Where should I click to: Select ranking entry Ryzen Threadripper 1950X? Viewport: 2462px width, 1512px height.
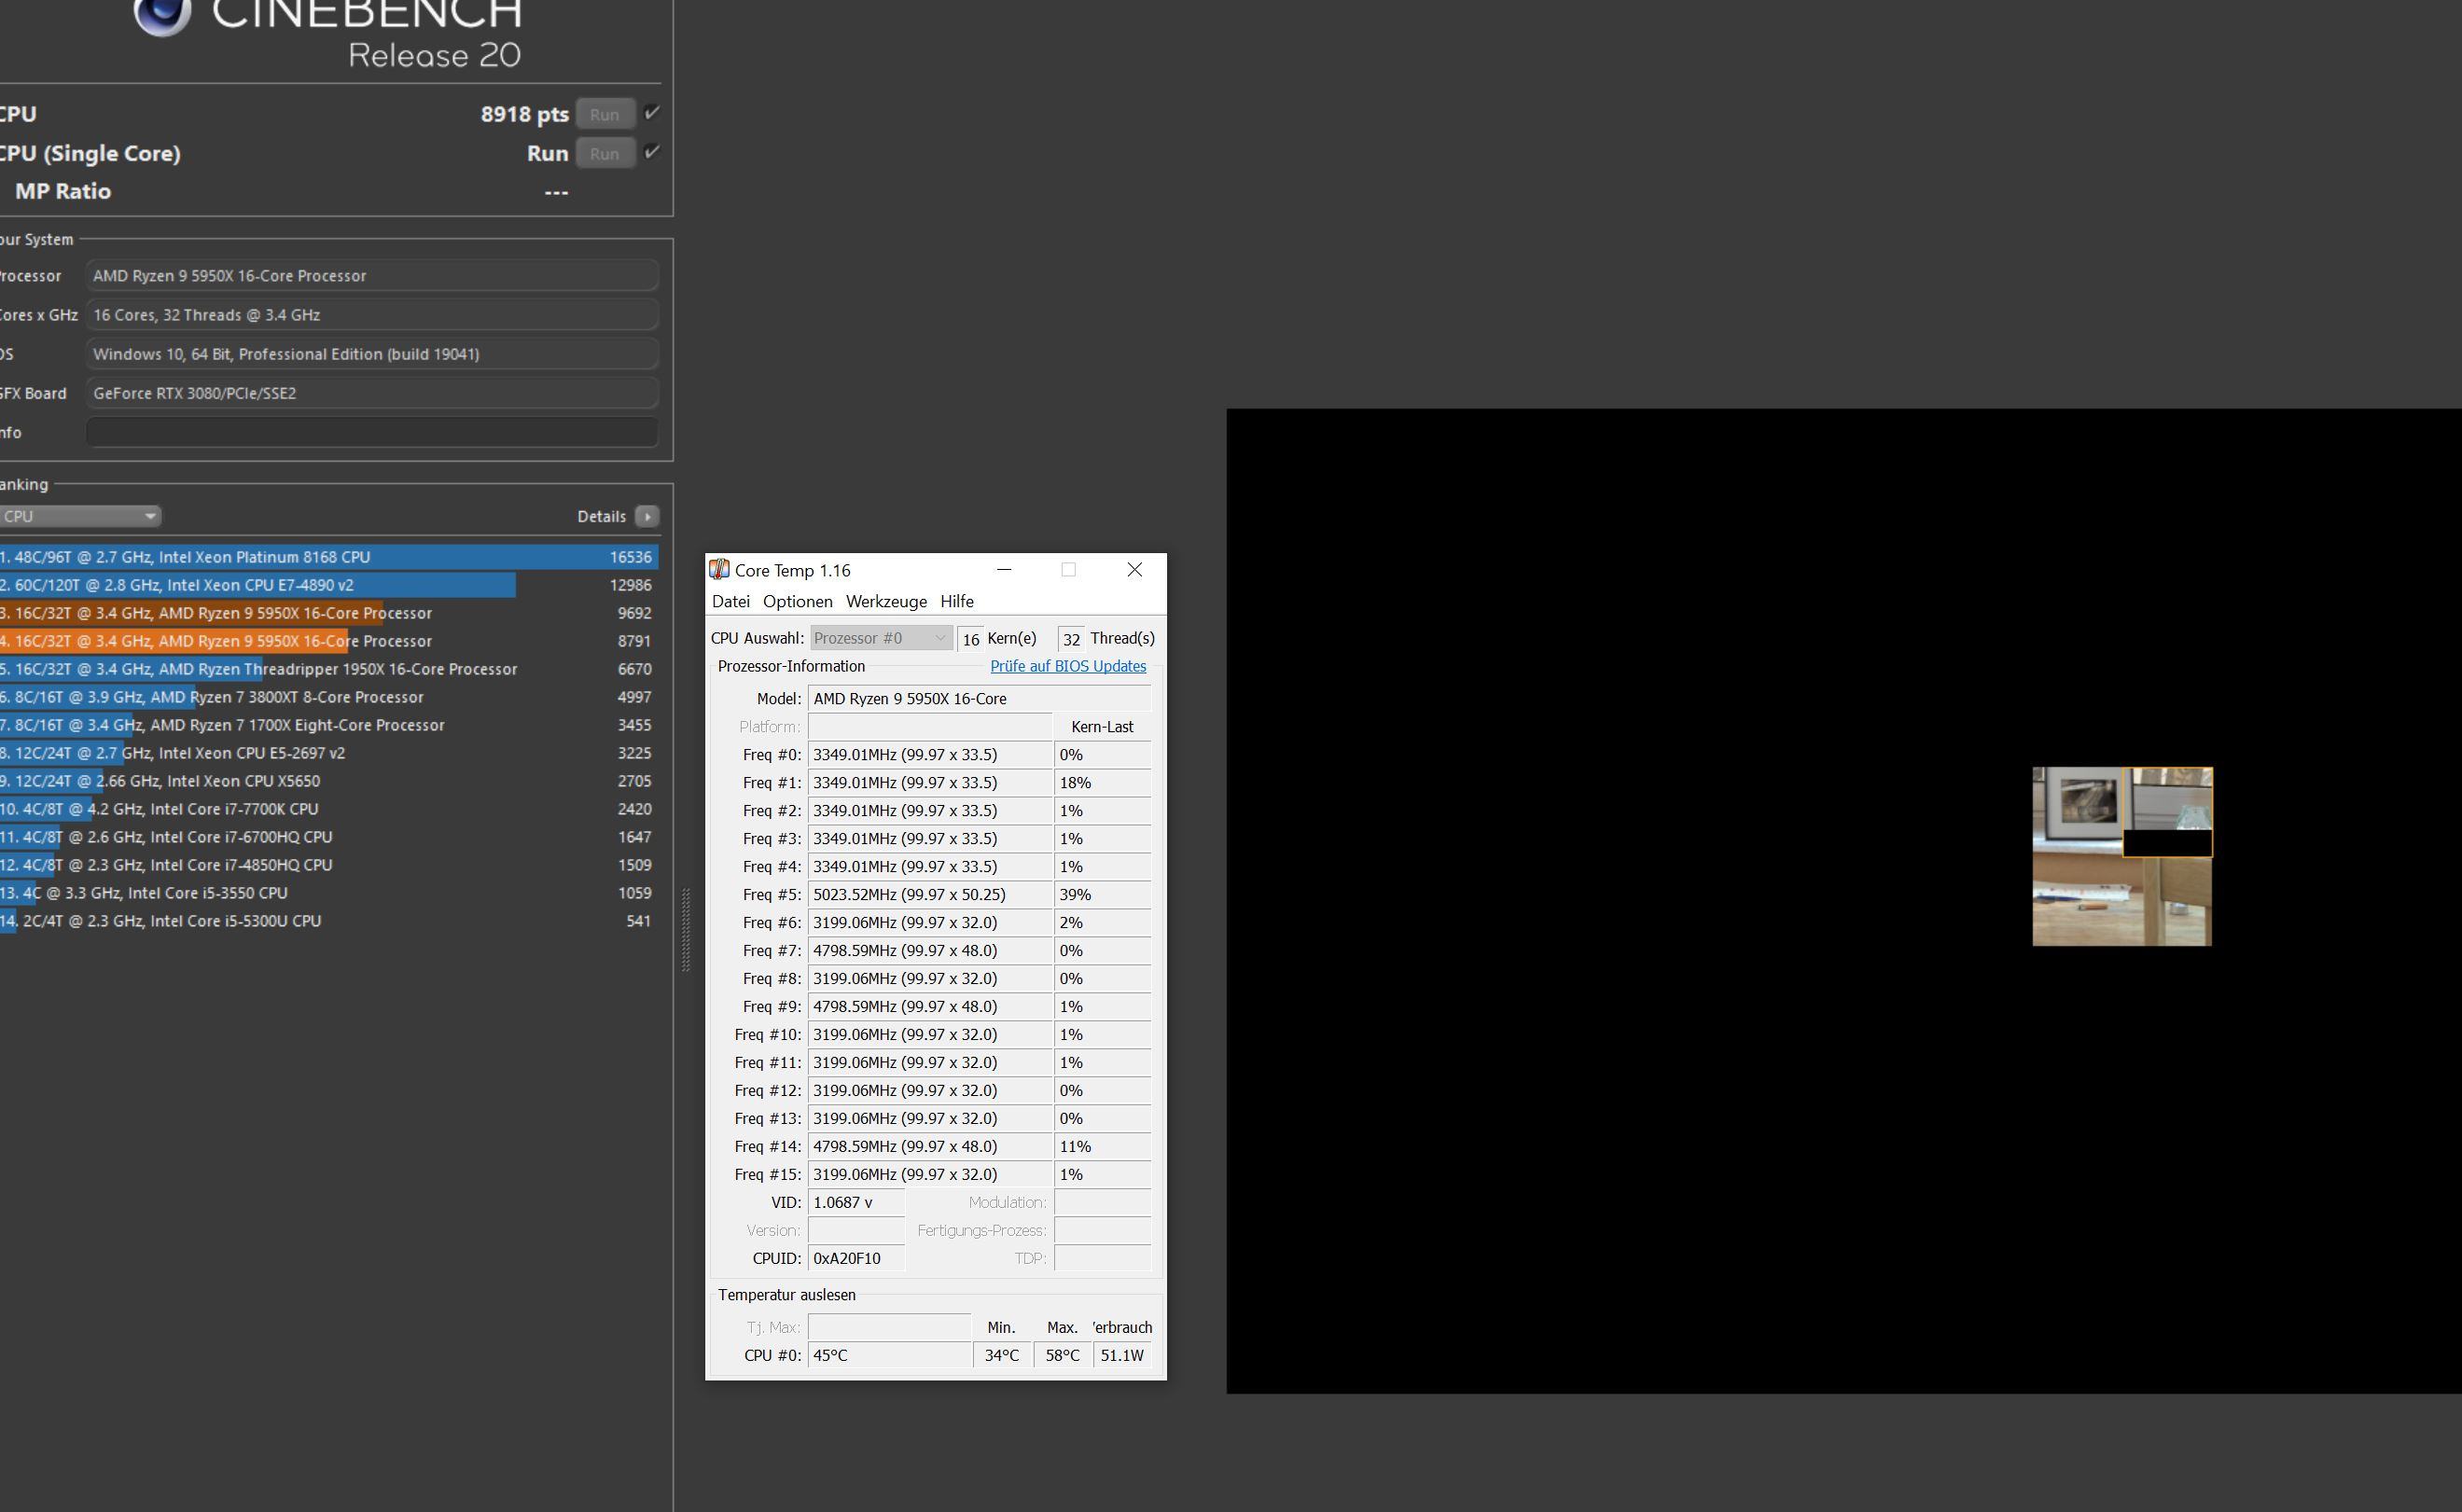pyautogui.click(x=329, y=669)
